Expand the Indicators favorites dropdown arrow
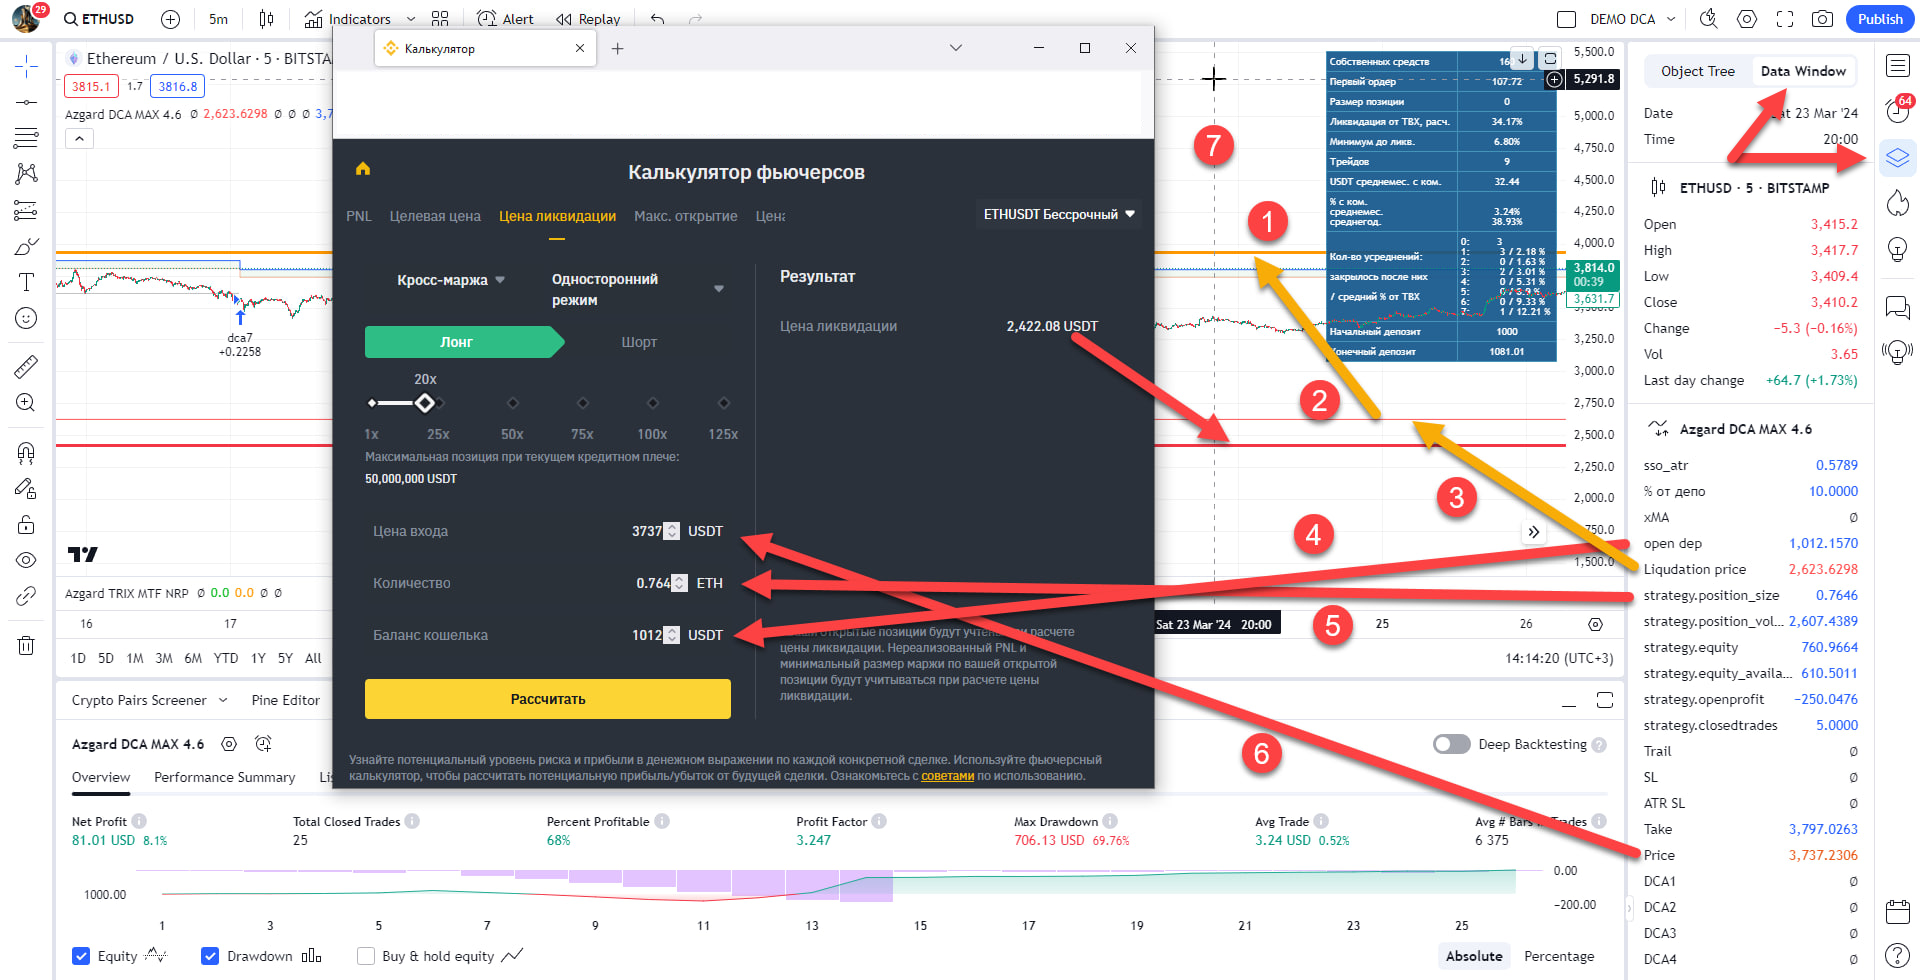The height and width of the screenshot is (980, 1920). 411,19
